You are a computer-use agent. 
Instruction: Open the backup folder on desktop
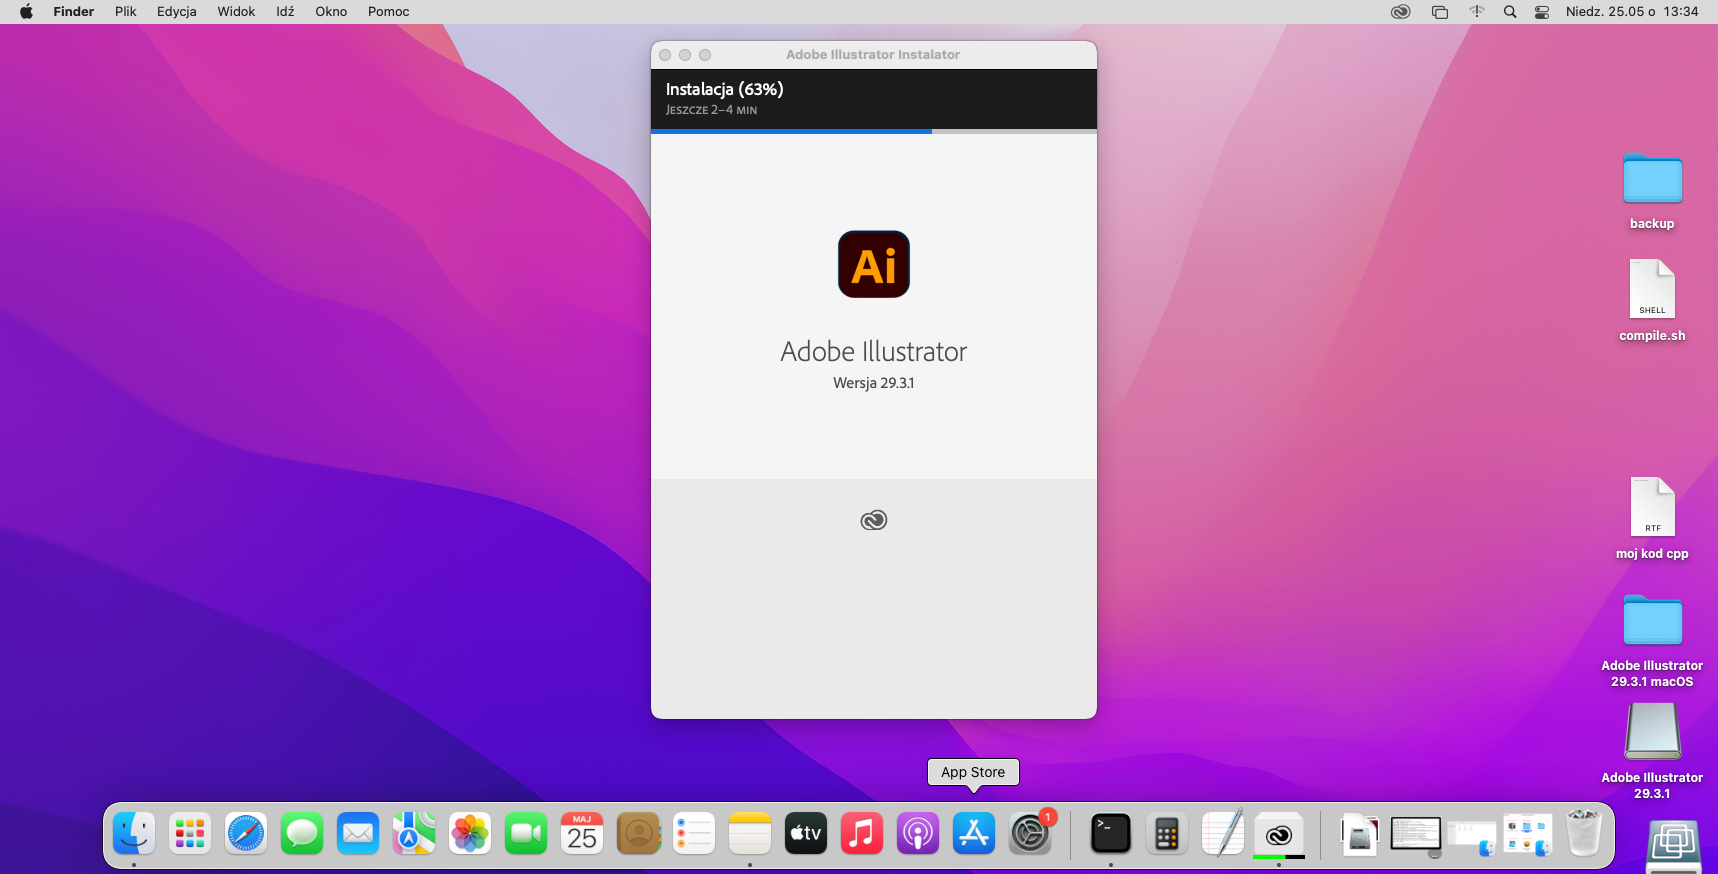[1652, 180]
